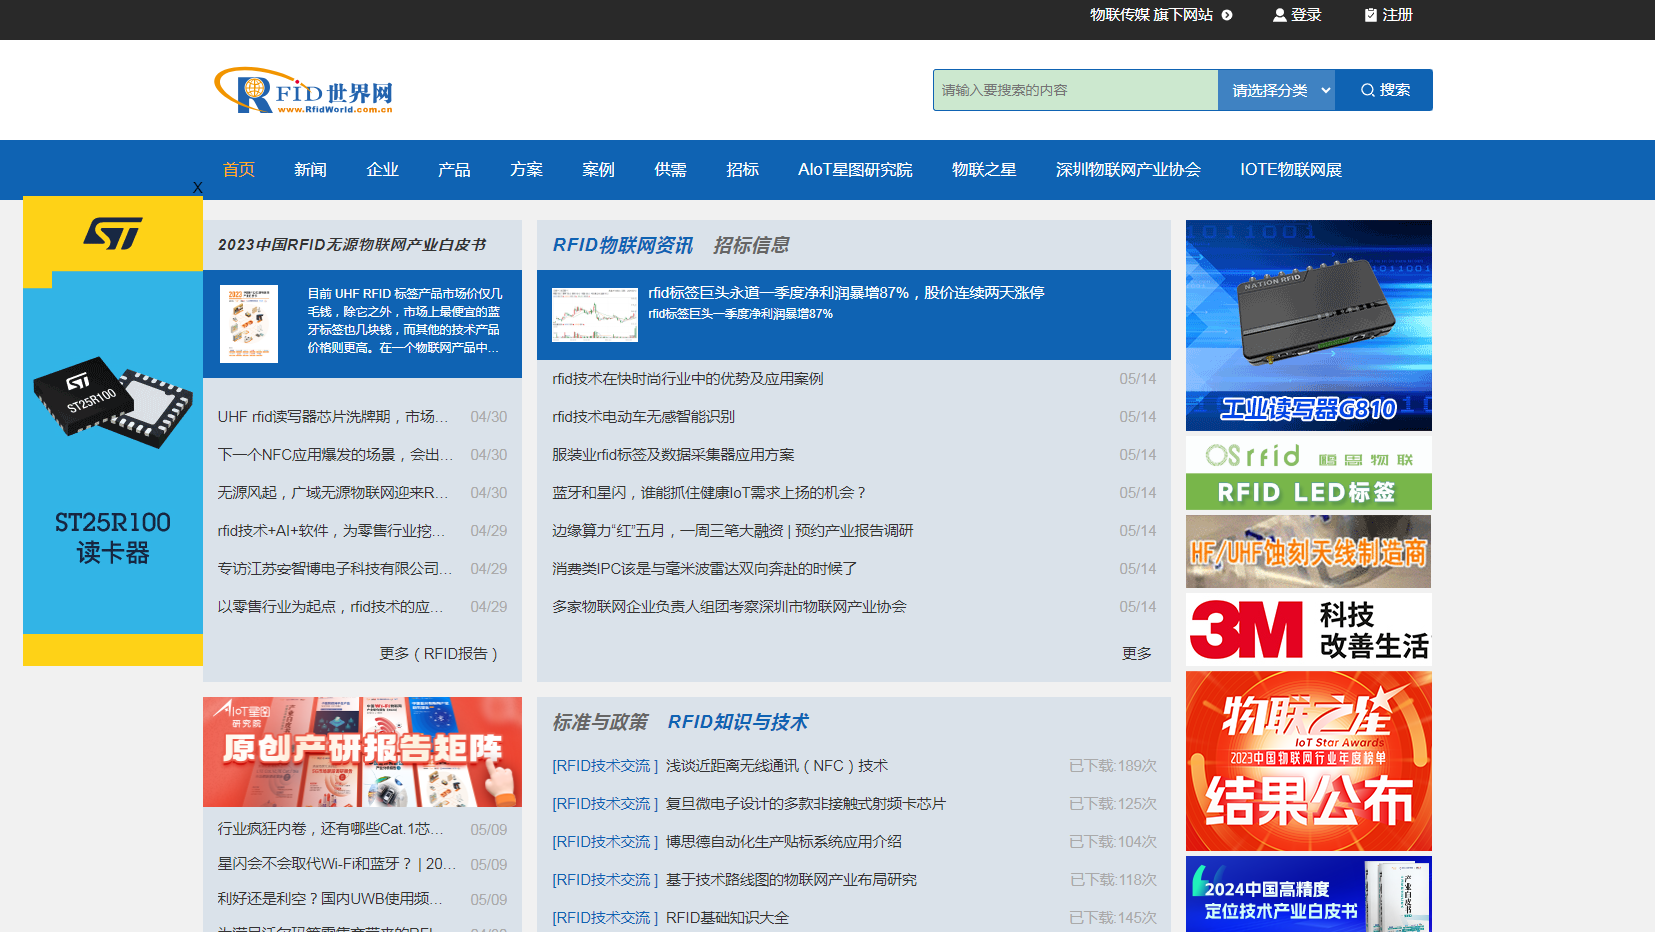Click the search input field

[1076, 90]
